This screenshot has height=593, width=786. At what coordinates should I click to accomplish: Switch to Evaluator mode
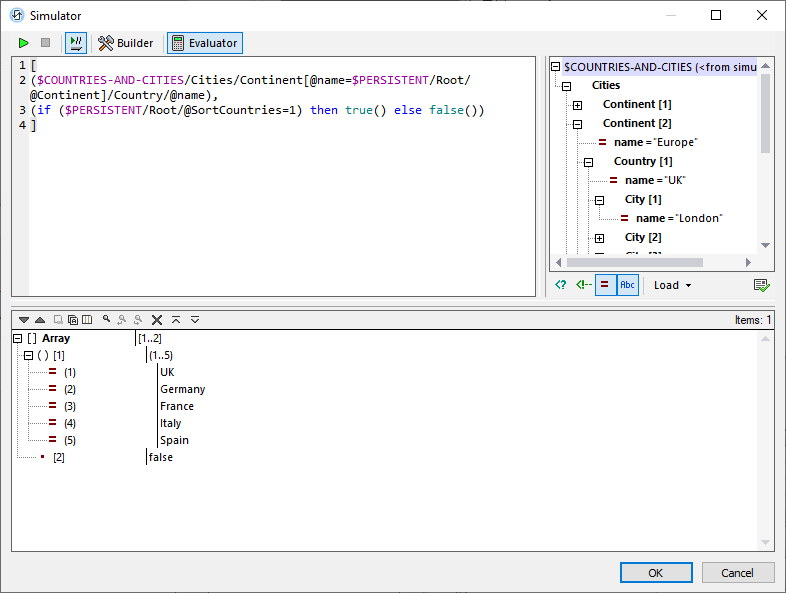[x=205, y=43]
